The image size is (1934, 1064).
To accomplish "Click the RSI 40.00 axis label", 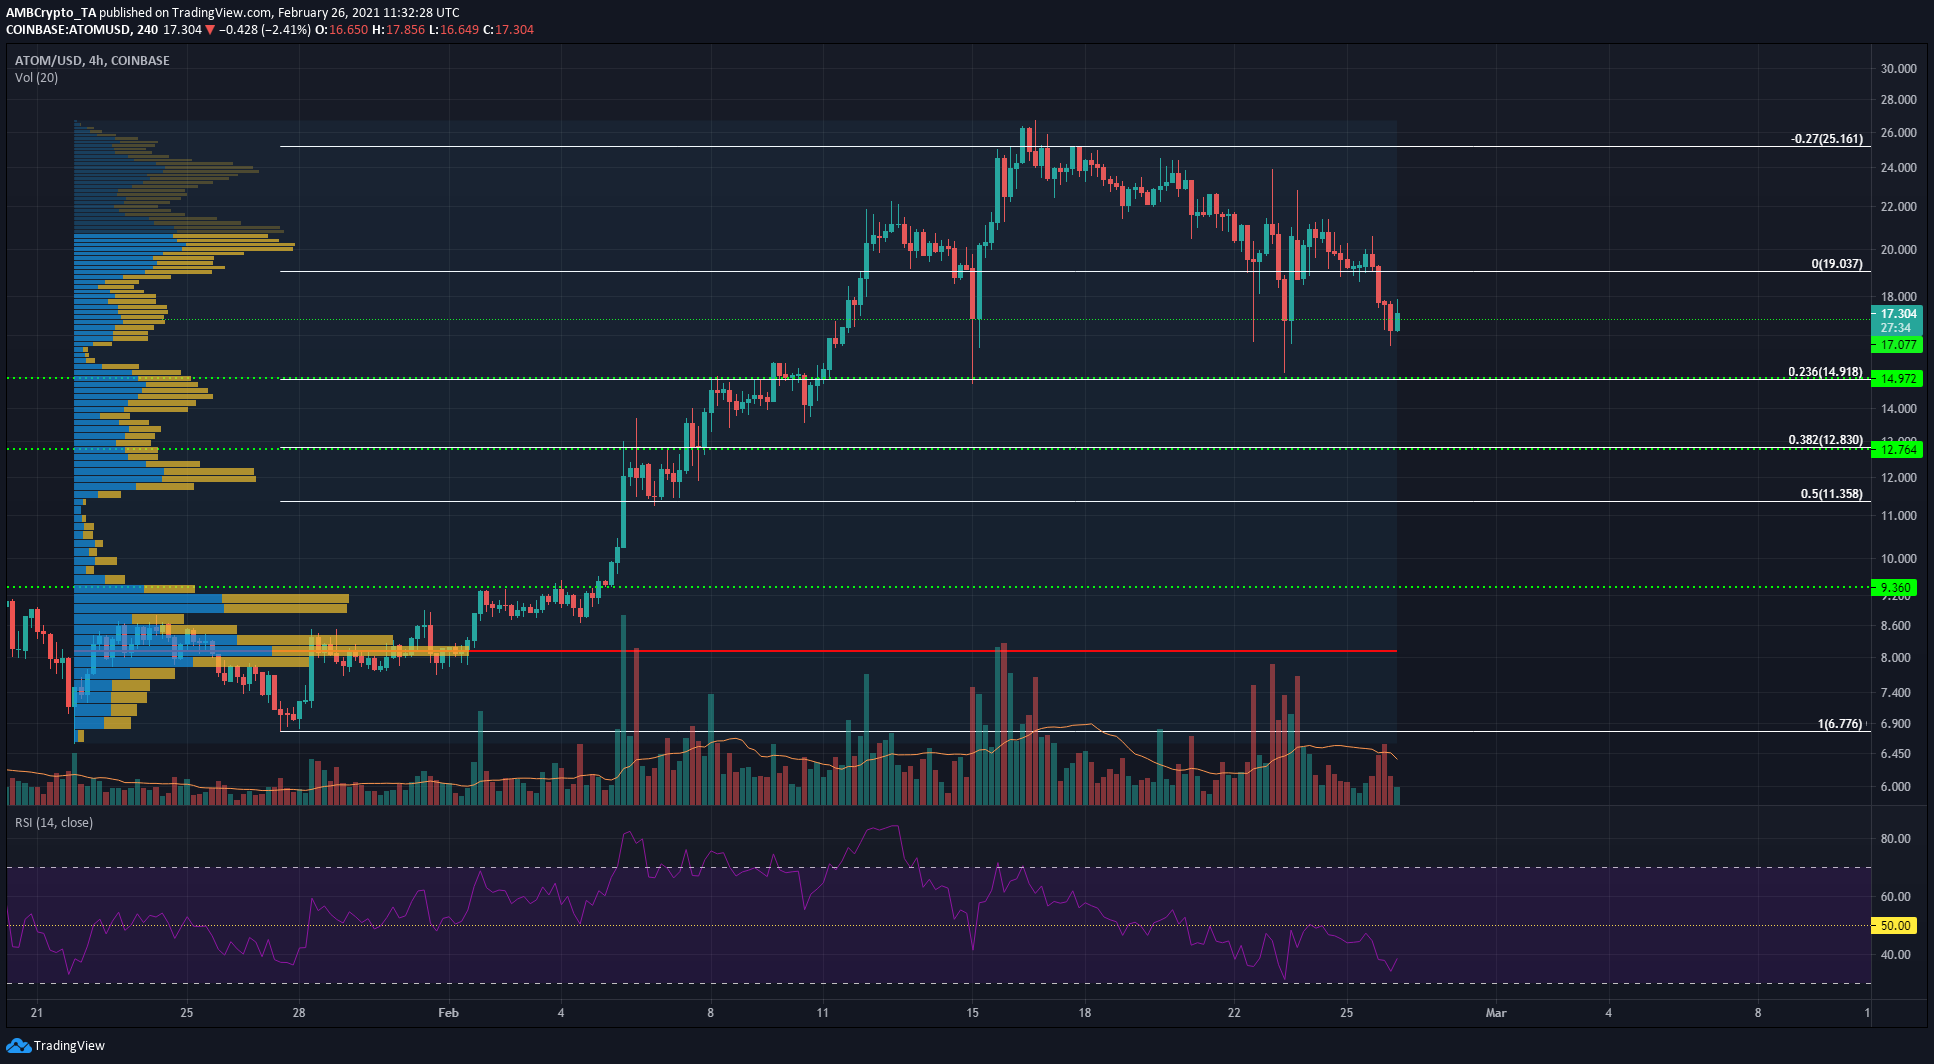I will [x=1896, y=955].
